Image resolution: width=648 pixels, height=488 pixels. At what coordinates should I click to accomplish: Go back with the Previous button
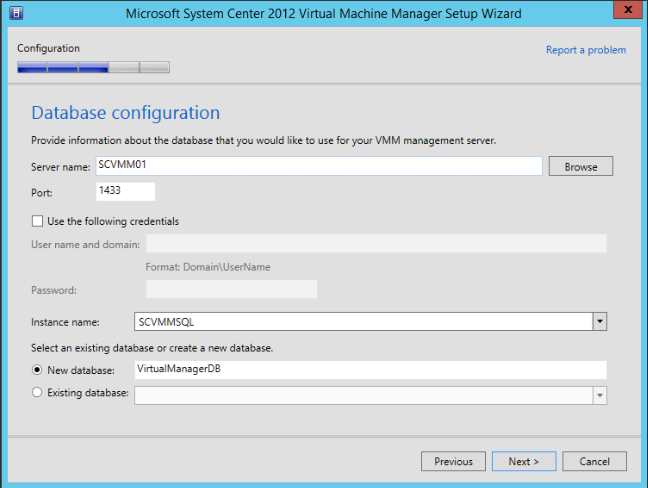453,461
